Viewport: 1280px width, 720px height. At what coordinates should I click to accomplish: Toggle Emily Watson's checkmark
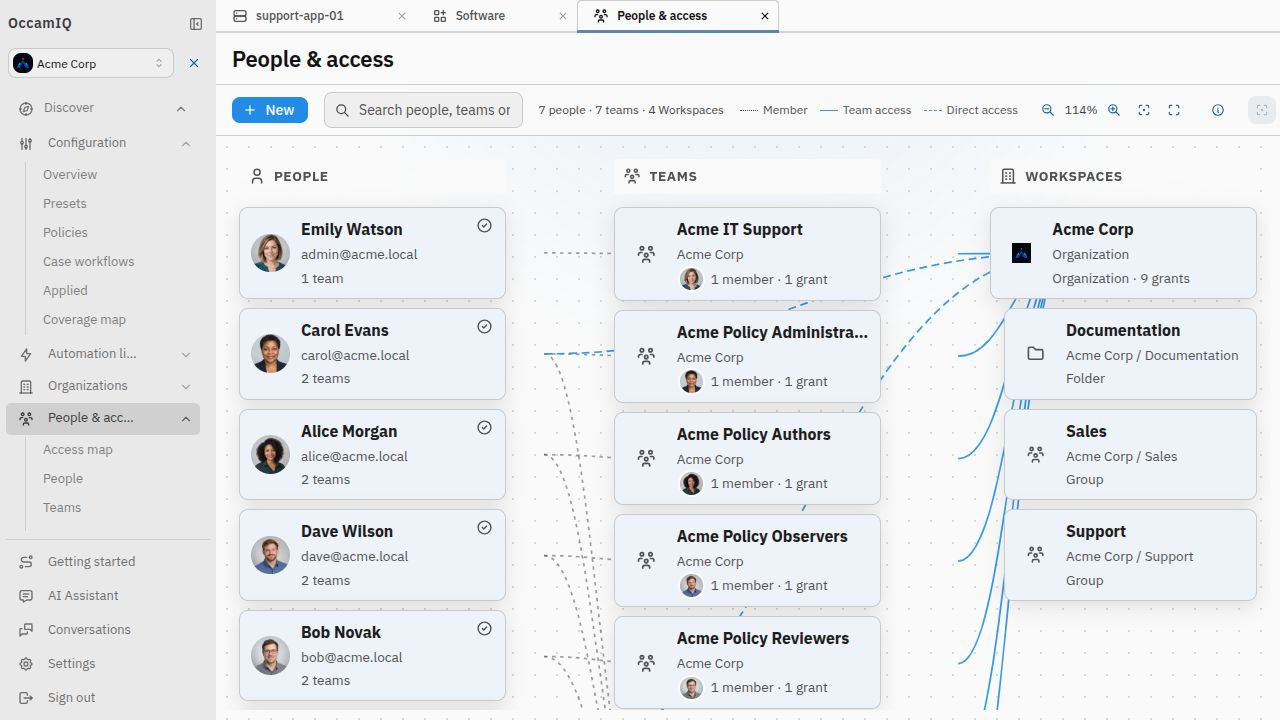point(485,226)
